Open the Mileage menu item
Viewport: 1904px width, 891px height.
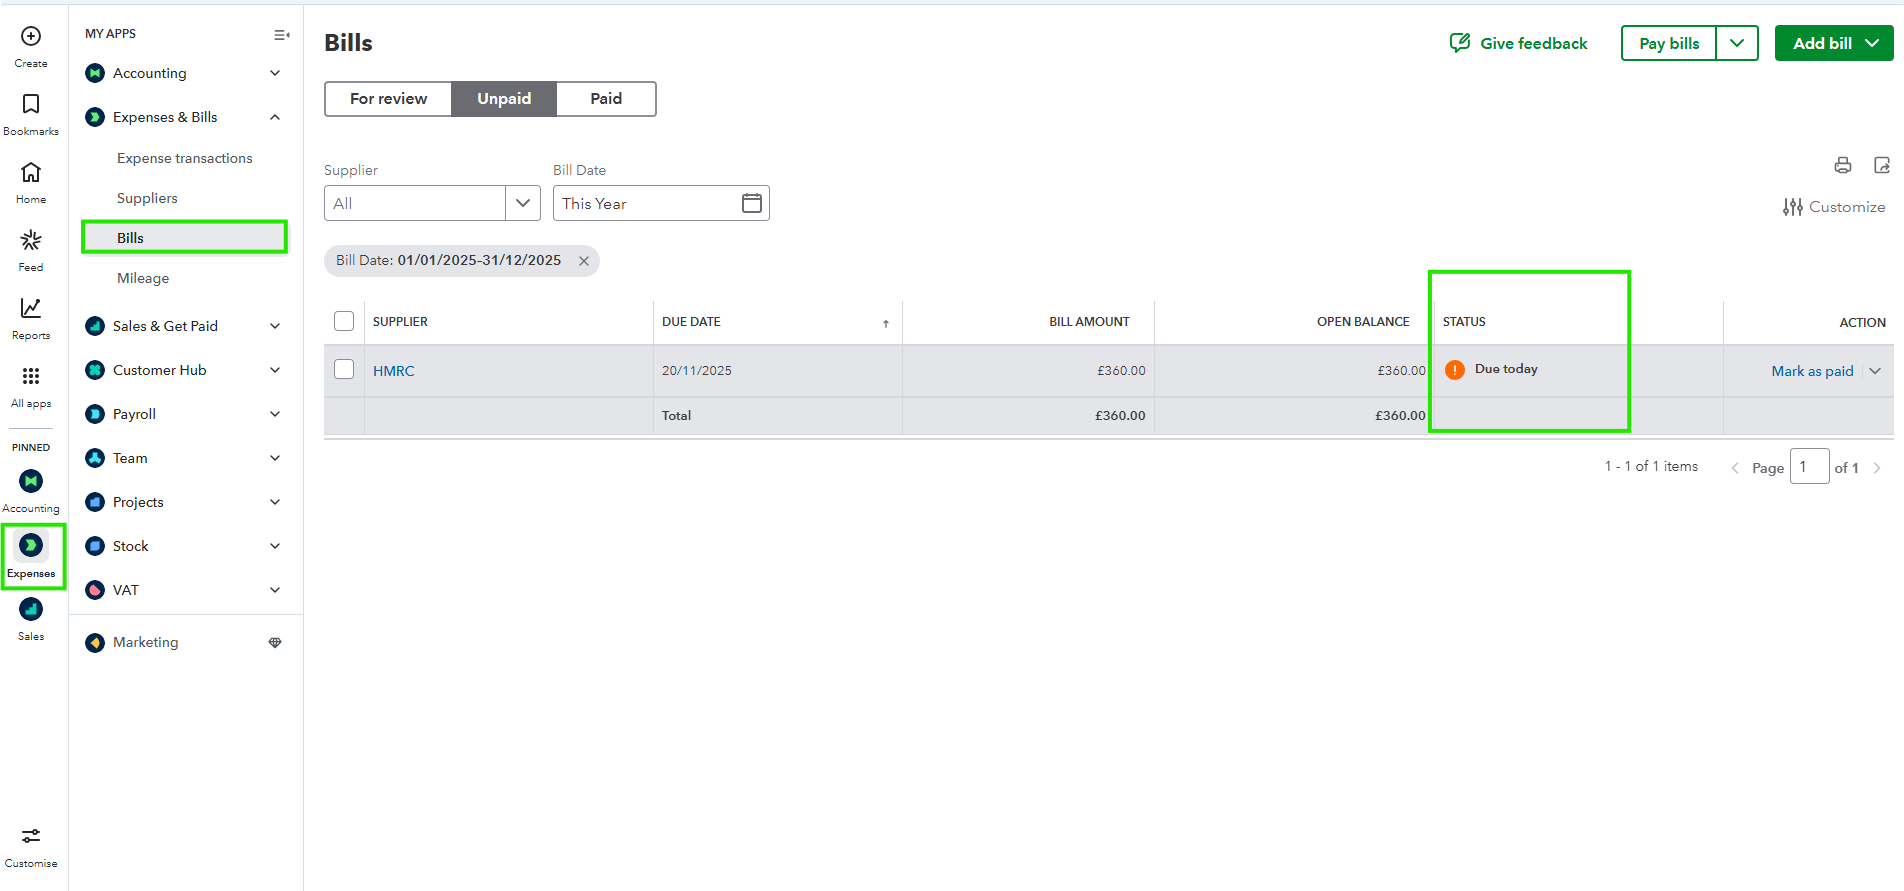(x=143, y=278)
